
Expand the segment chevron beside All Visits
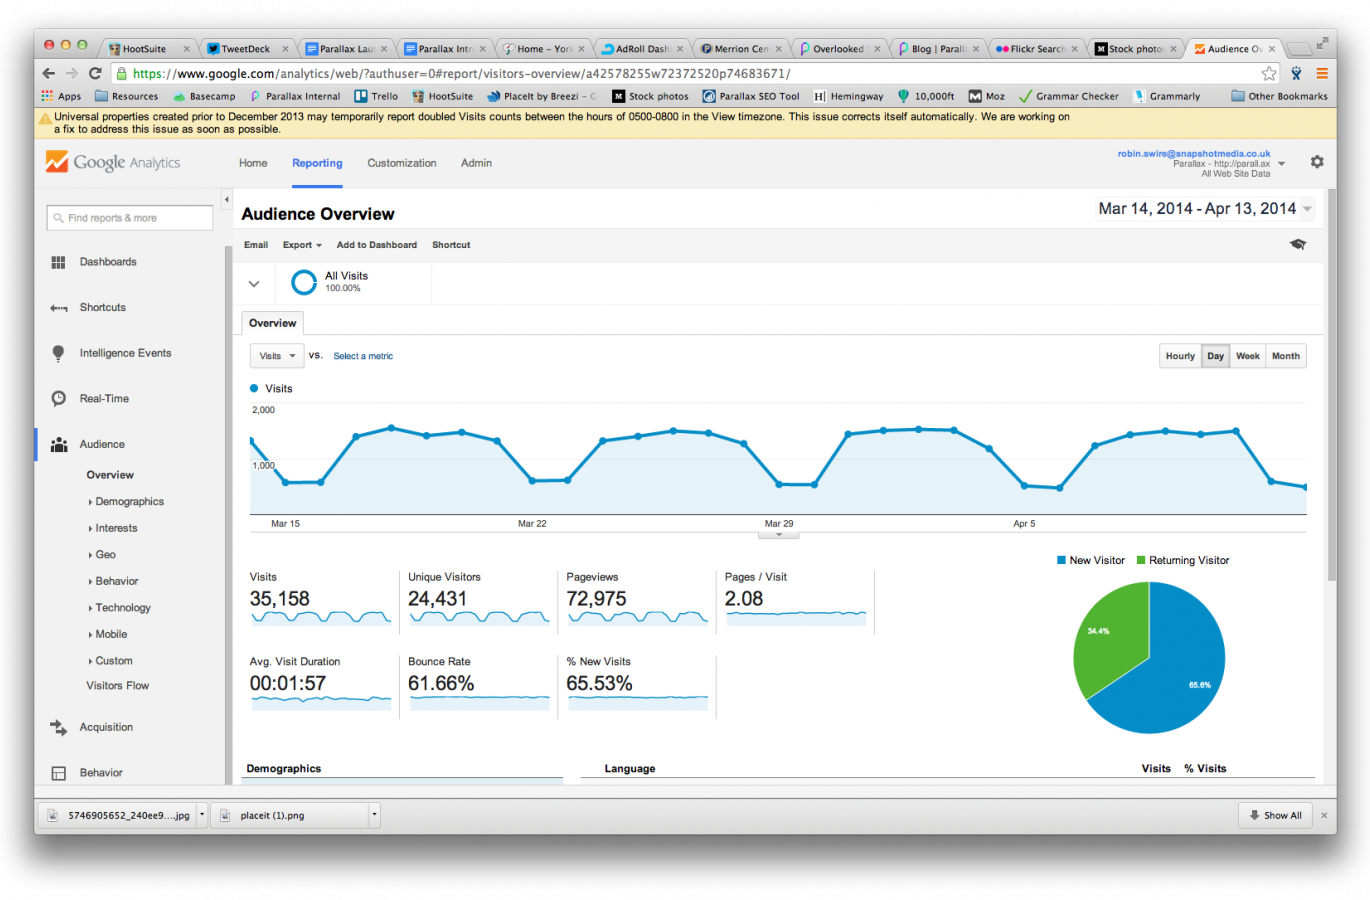tap(254, 284)
